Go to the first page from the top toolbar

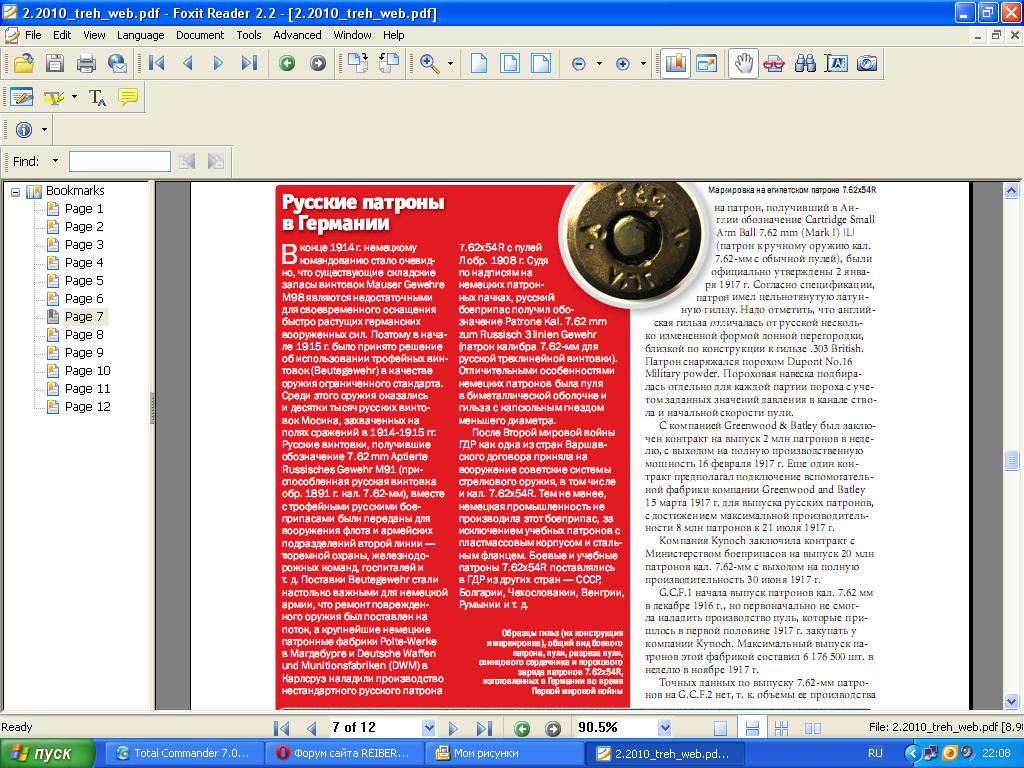pyautogui.click(x=156, y=63)
